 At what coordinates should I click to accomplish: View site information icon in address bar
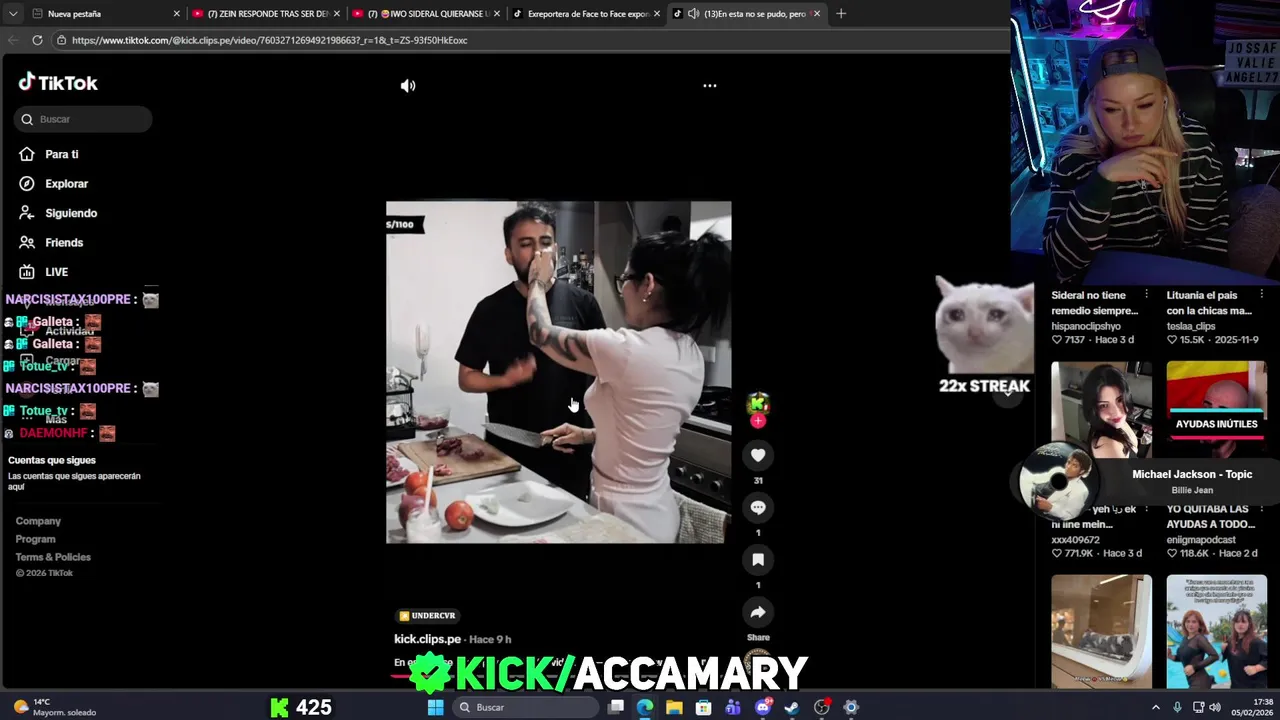(x=61, y=40)
